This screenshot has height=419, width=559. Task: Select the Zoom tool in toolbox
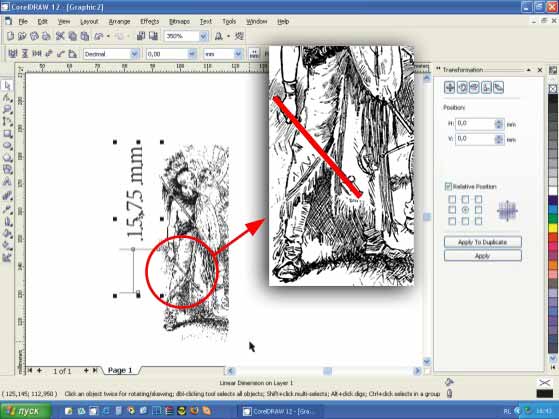[x=7, y=109]
